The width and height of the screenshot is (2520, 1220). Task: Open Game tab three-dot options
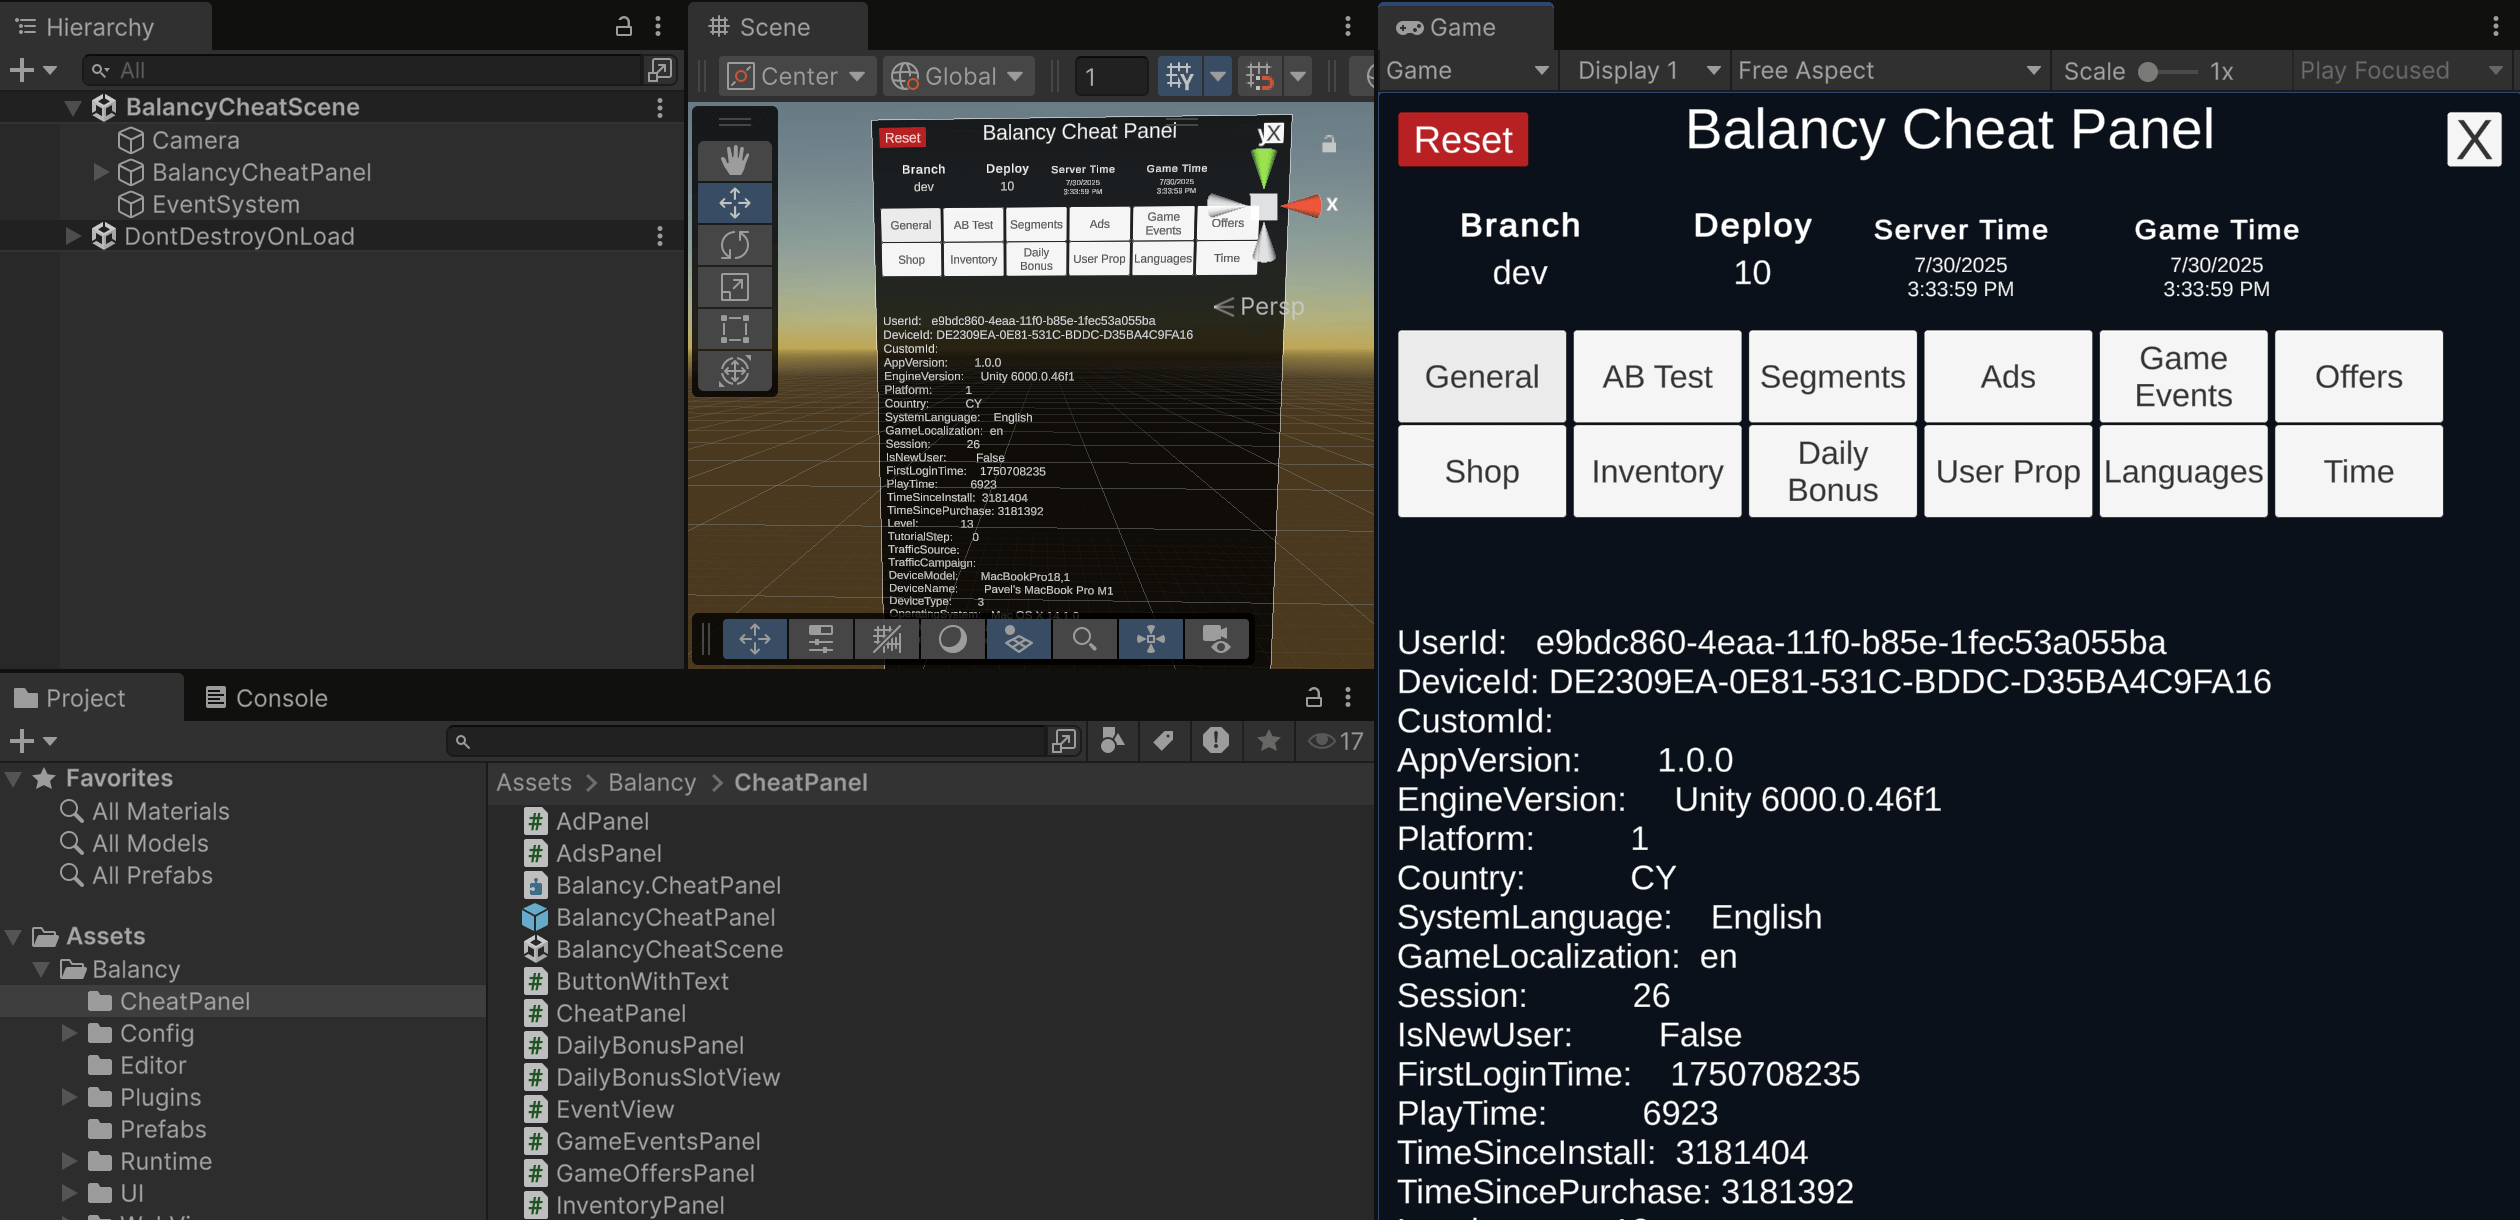click(x=2495, y=26)
